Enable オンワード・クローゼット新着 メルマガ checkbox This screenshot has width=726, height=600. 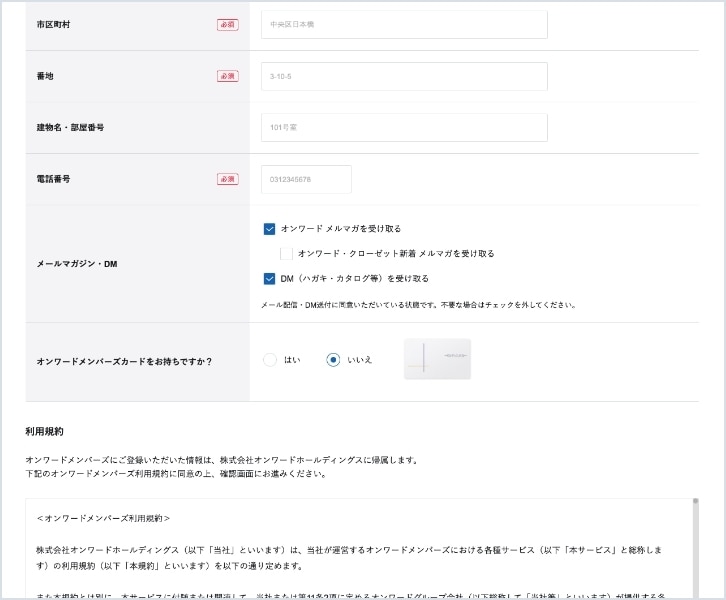point(286,254)
